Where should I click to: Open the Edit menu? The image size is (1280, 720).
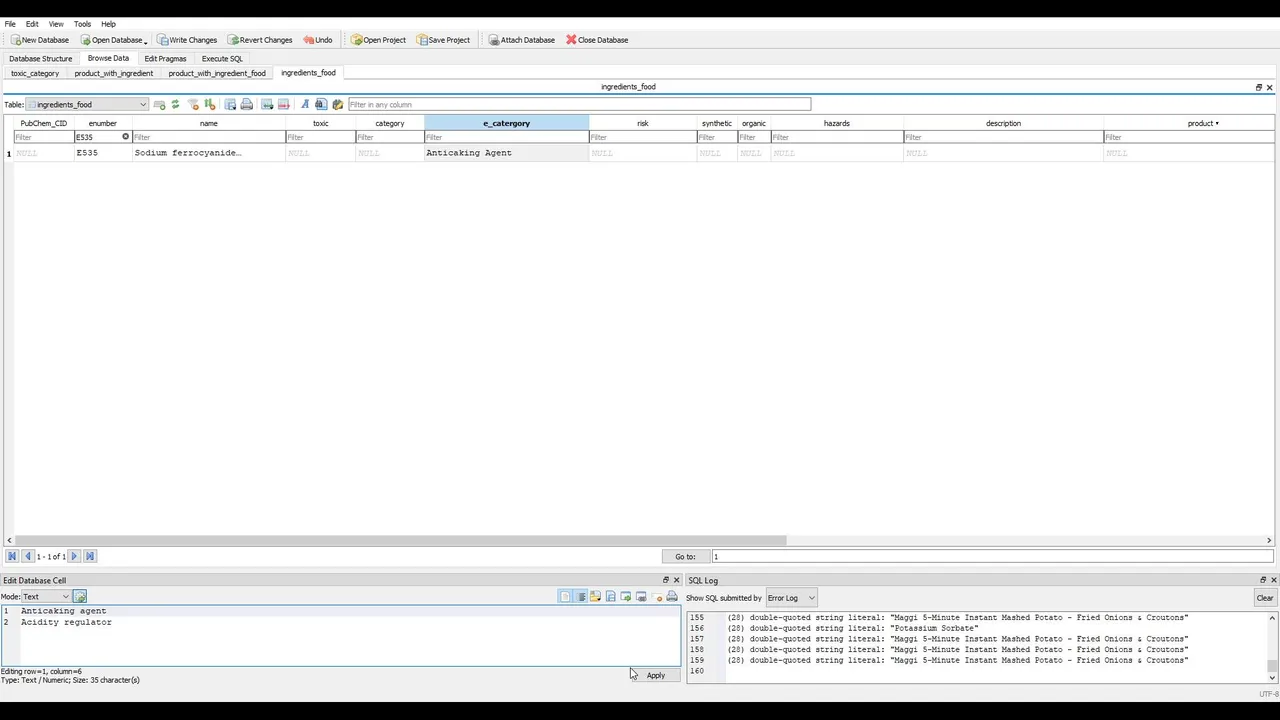[32, 24]
